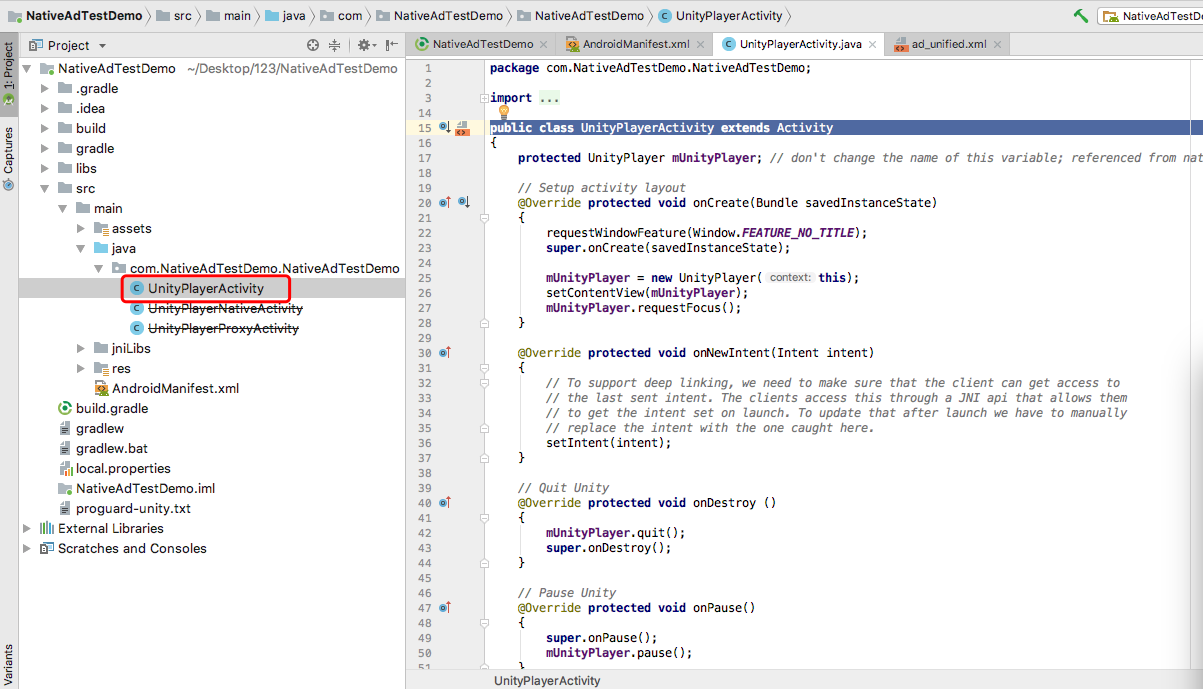Click the override gutter icon on line 47

(x=445, y=608)
